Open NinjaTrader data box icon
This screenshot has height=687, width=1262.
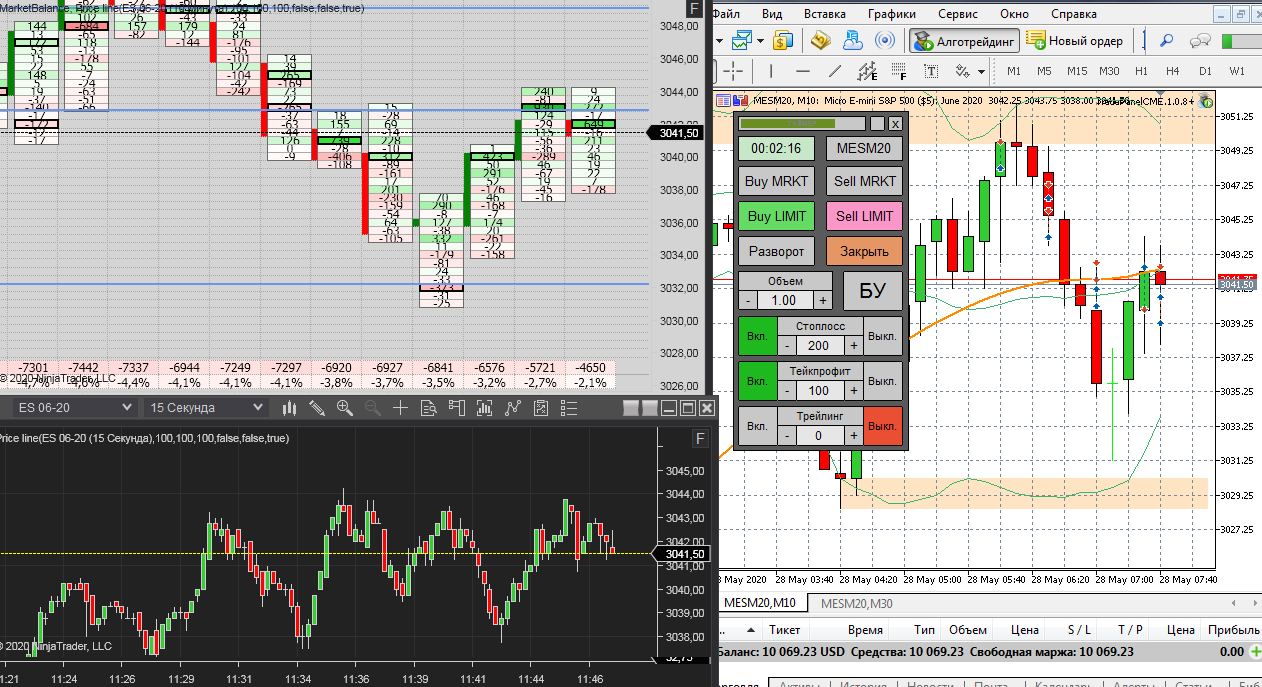pyautogui.click(x=429, y=408)
